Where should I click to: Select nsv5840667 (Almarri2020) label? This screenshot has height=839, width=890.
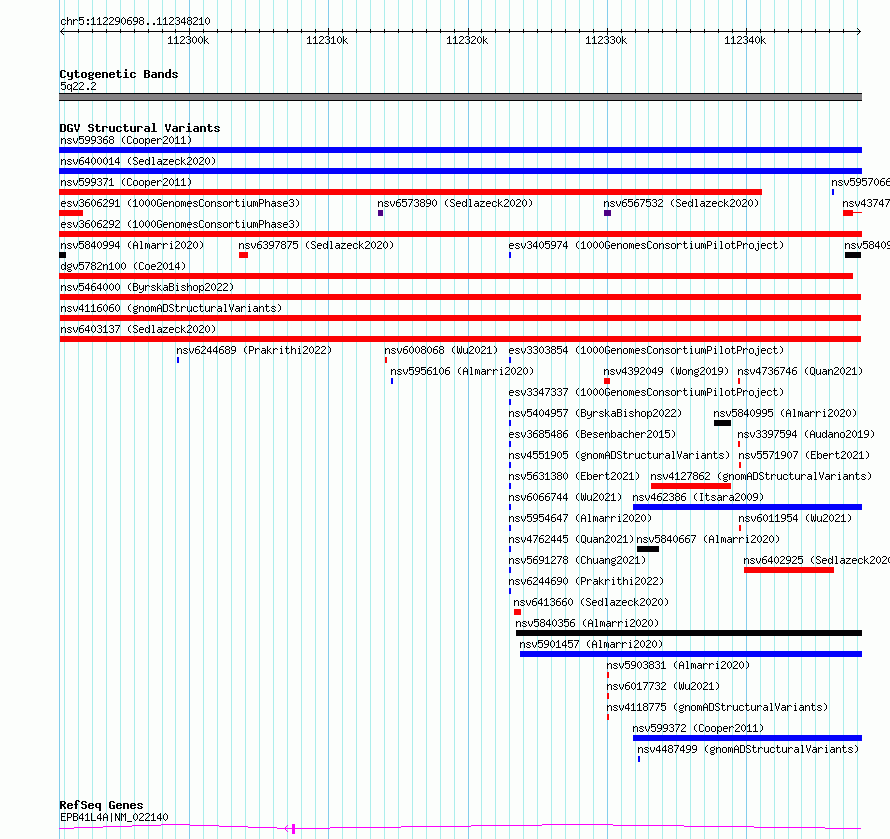tap(708, 539)
